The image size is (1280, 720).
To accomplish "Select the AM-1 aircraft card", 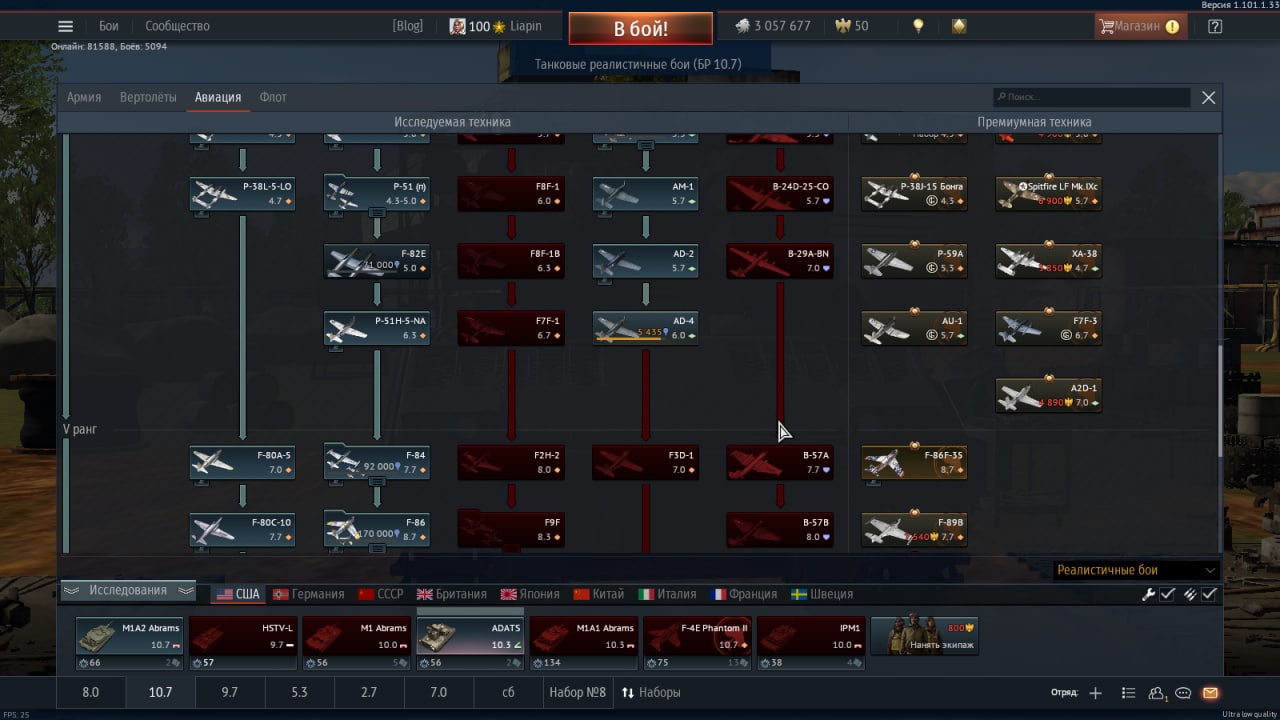I will pyautogui.click(x=645, y=194).
